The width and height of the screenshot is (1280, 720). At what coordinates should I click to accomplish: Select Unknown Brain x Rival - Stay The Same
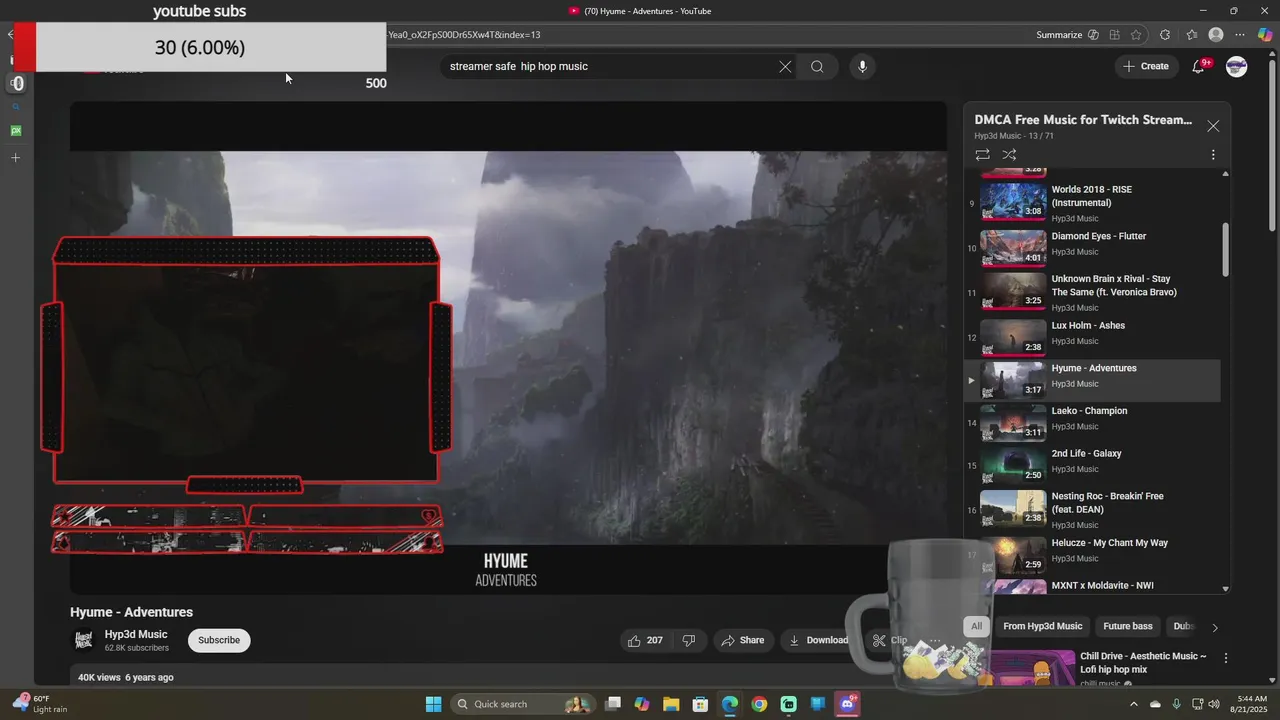point(1092,292)
